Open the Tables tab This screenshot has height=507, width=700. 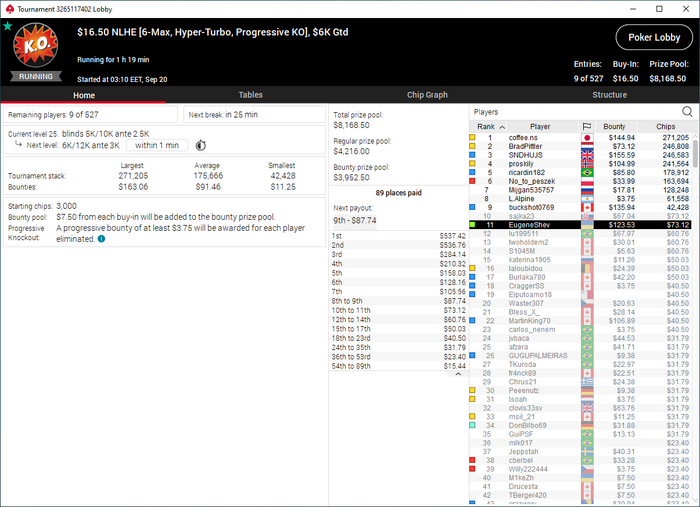click(x=250, y=95)
